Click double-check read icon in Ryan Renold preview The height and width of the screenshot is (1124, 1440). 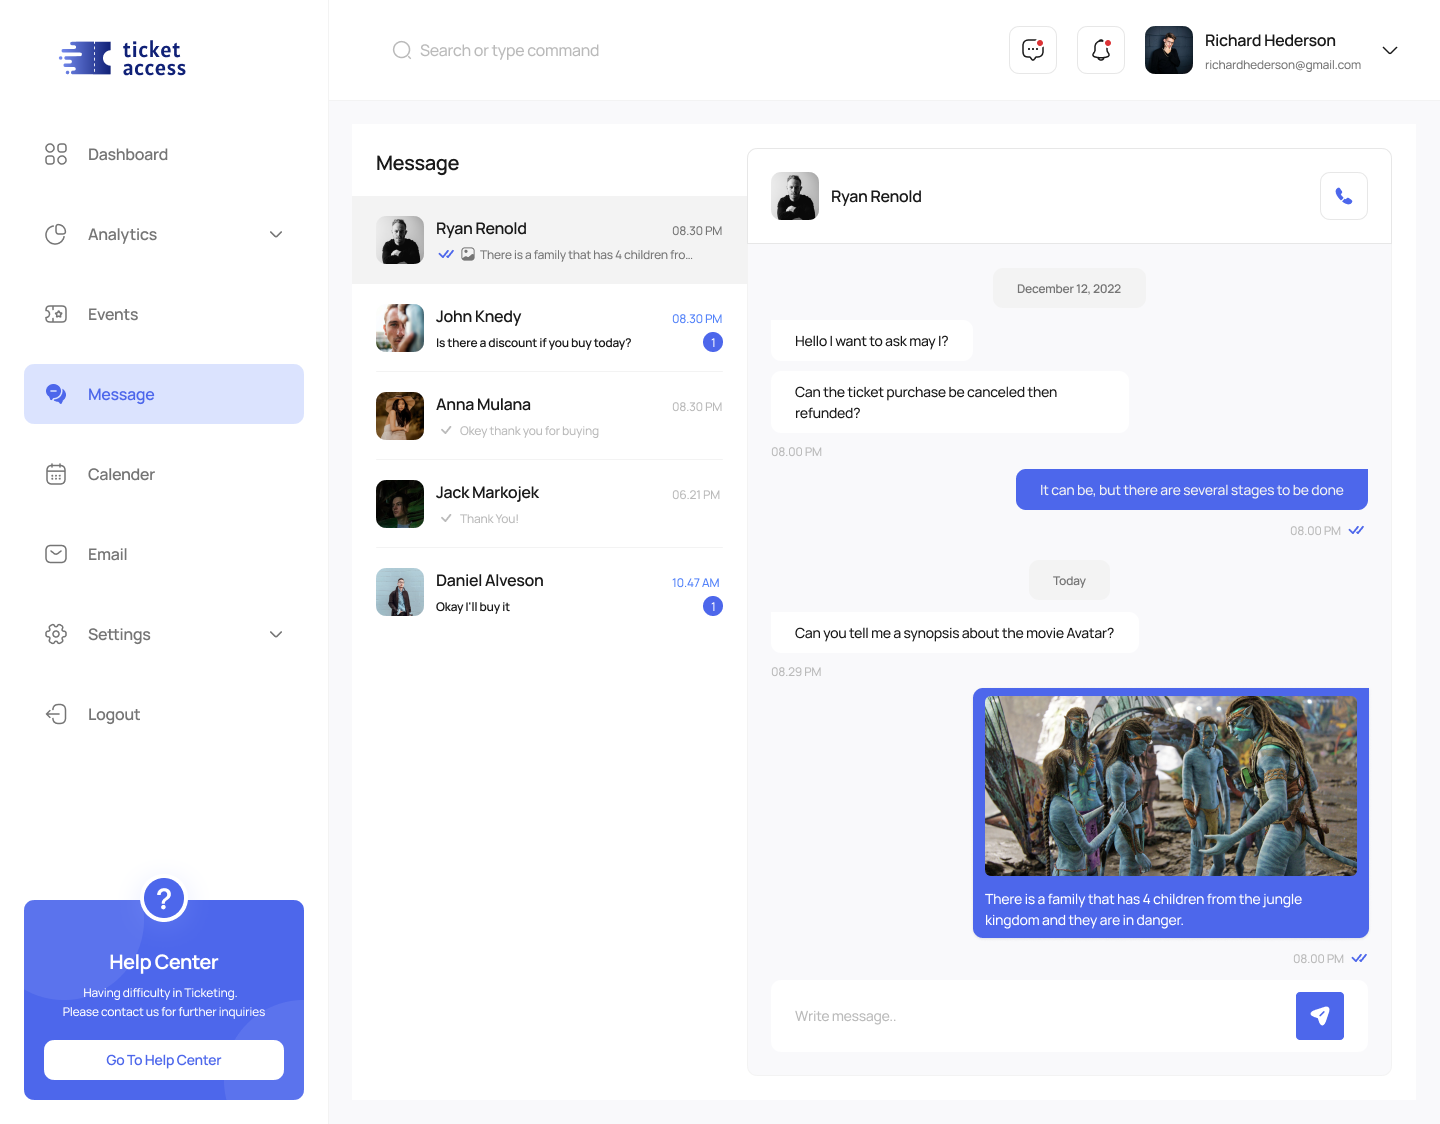pyautogui.click(x=446, y=254)
